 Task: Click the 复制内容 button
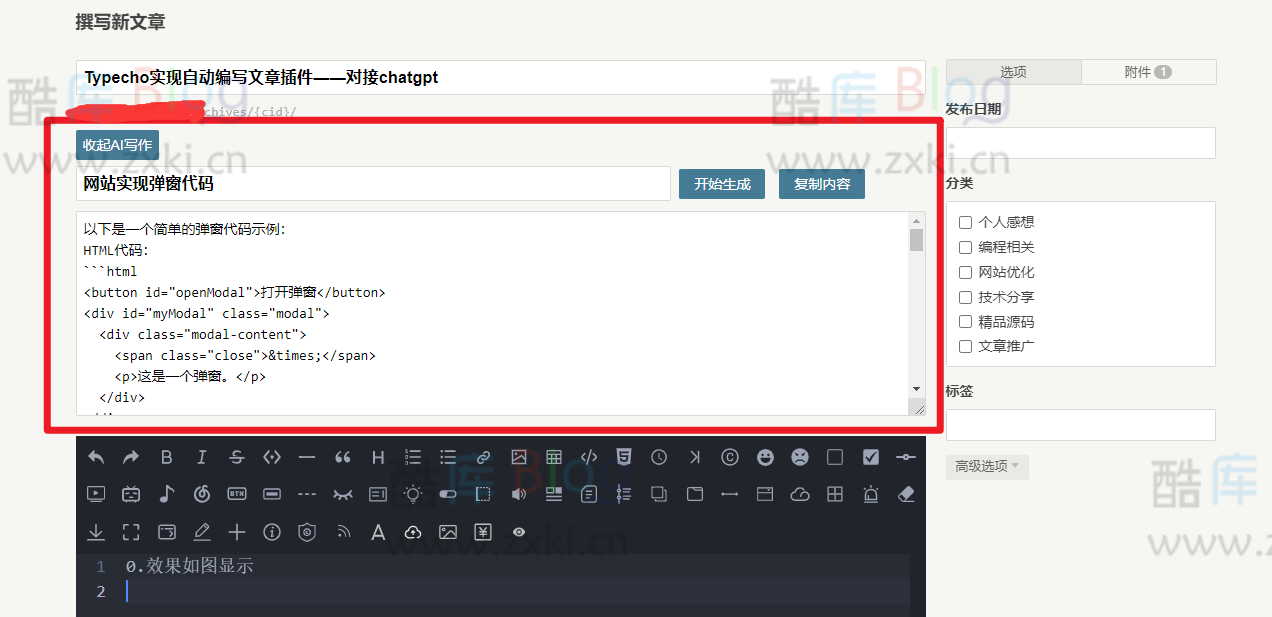[x=821, y=184]
